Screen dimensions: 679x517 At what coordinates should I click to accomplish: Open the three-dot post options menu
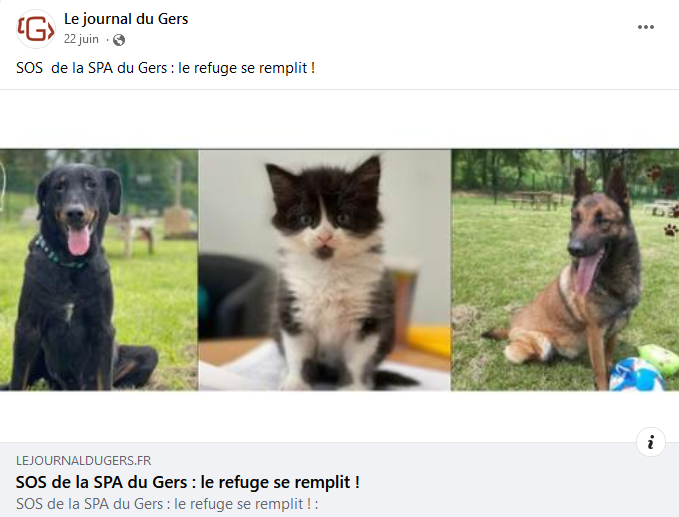[x=646, y=27]
